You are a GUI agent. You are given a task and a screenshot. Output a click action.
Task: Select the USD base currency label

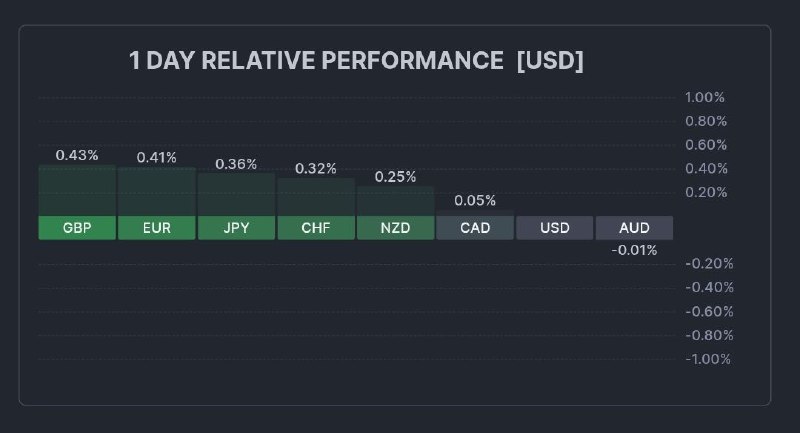coord(555,228)
